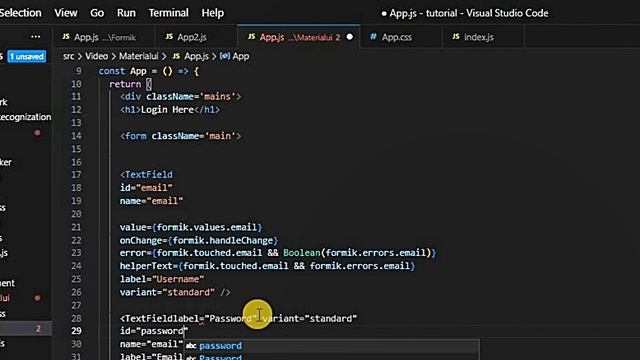
Task: Open the View menu
Action: tap(66, 13)
